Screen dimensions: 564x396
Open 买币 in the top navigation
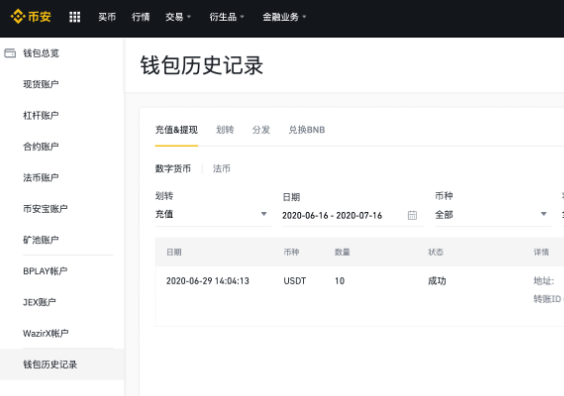[107, 17]
